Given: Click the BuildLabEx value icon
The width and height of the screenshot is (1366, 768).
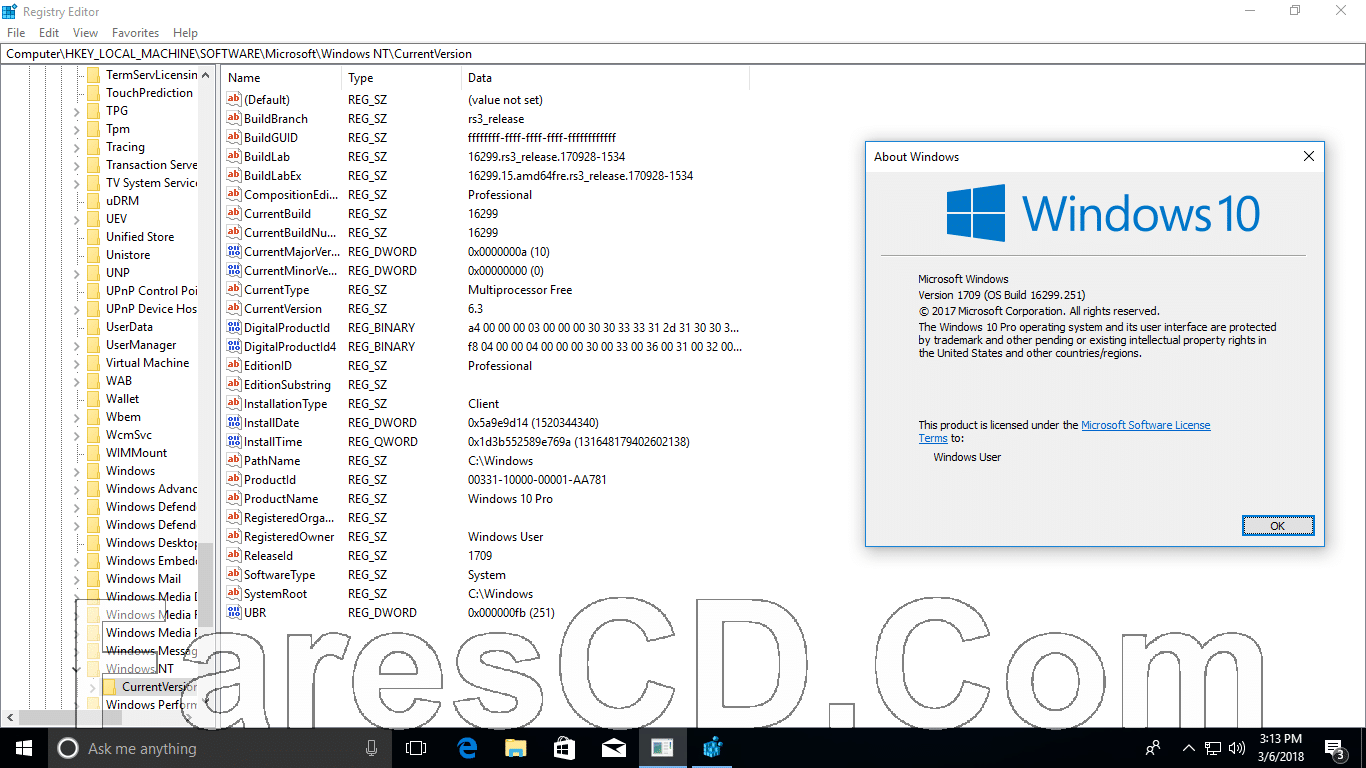Looking at the screenshot, I should click(234, 176).
